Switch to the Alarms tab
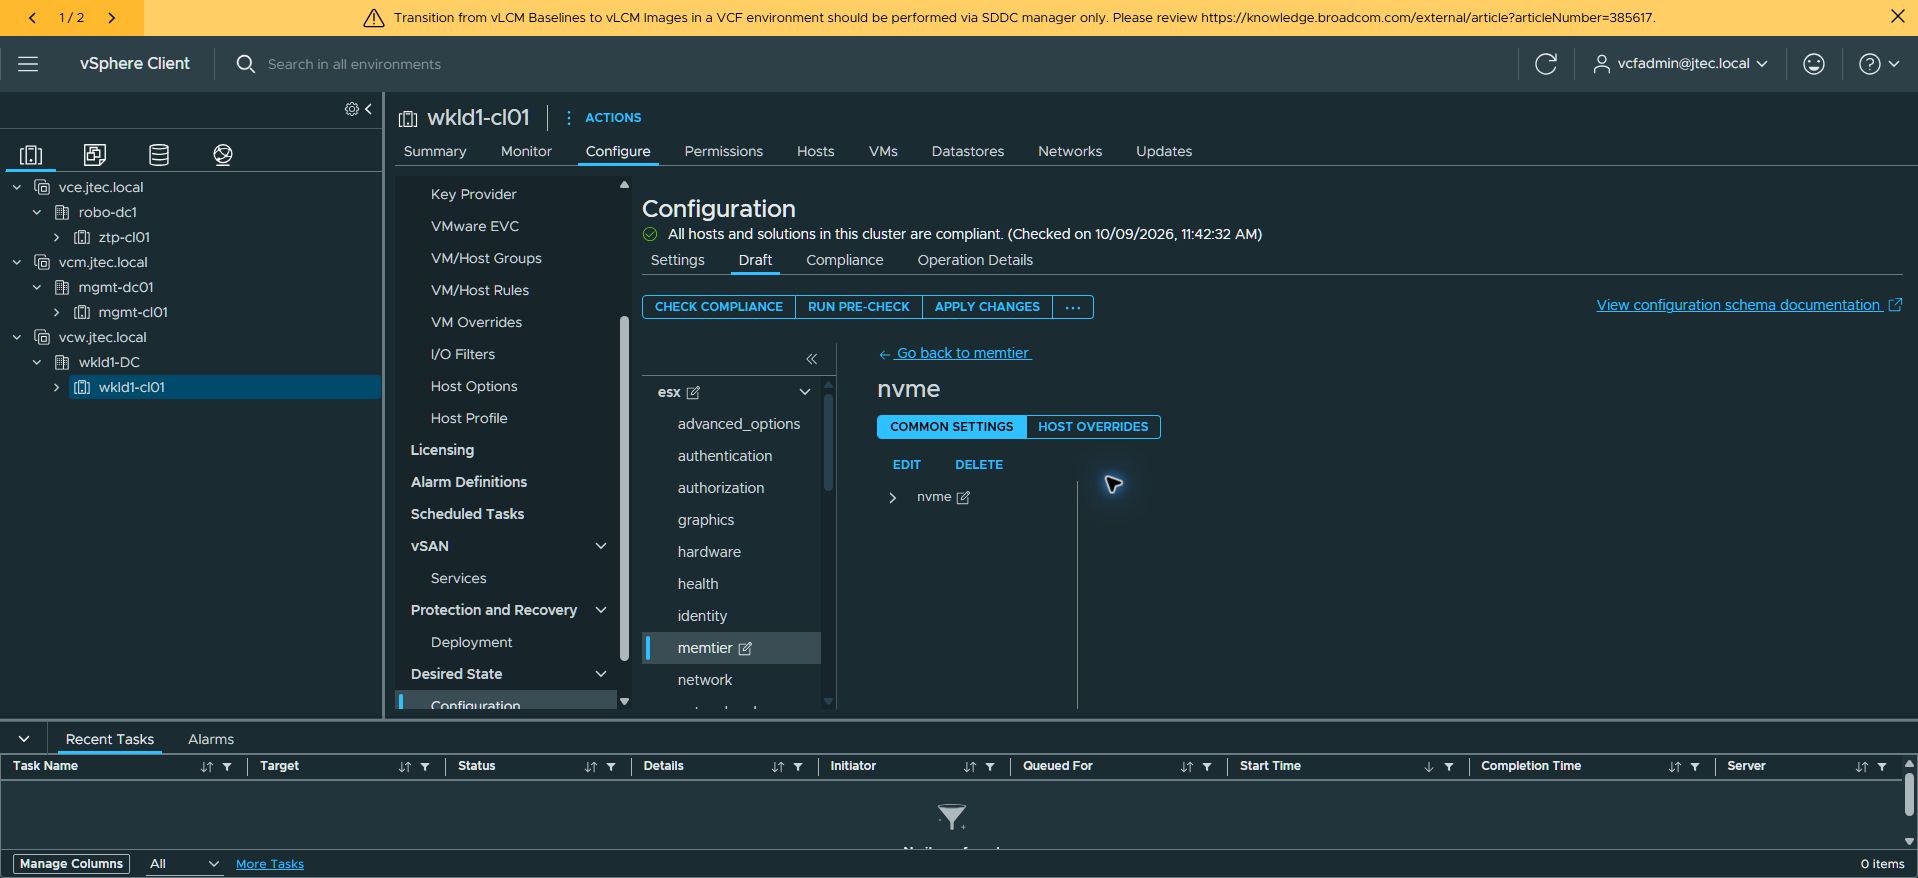The width and height of the screenshot is (1918, 878). point(211,739)
